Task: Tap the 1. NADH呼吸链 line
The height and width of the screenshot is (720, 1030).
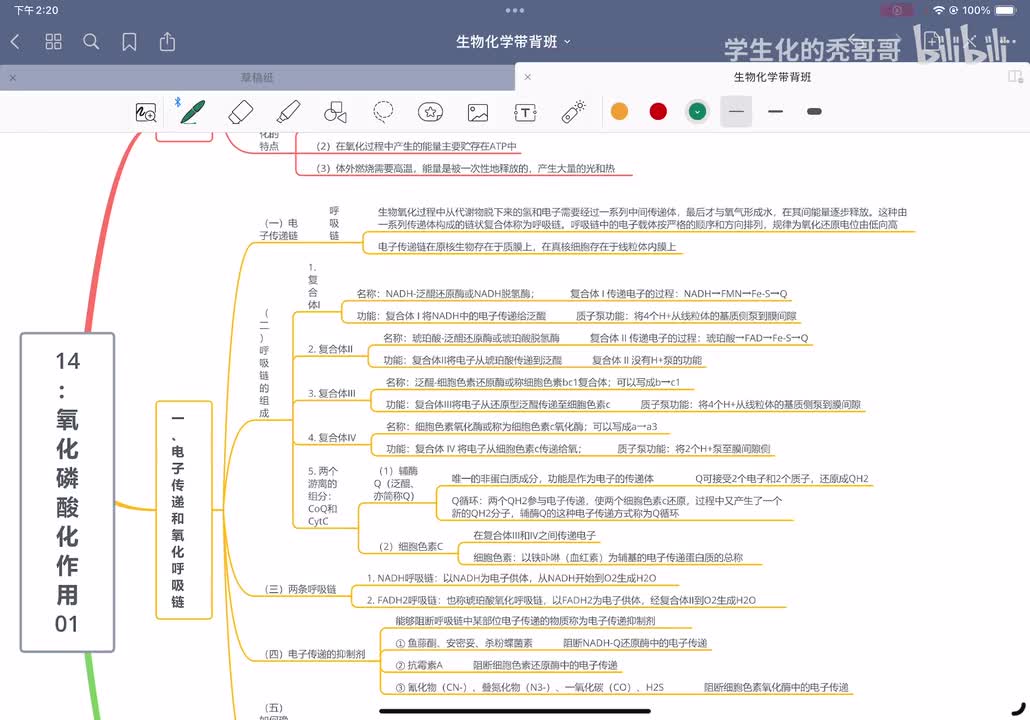Action: [511, 578]
